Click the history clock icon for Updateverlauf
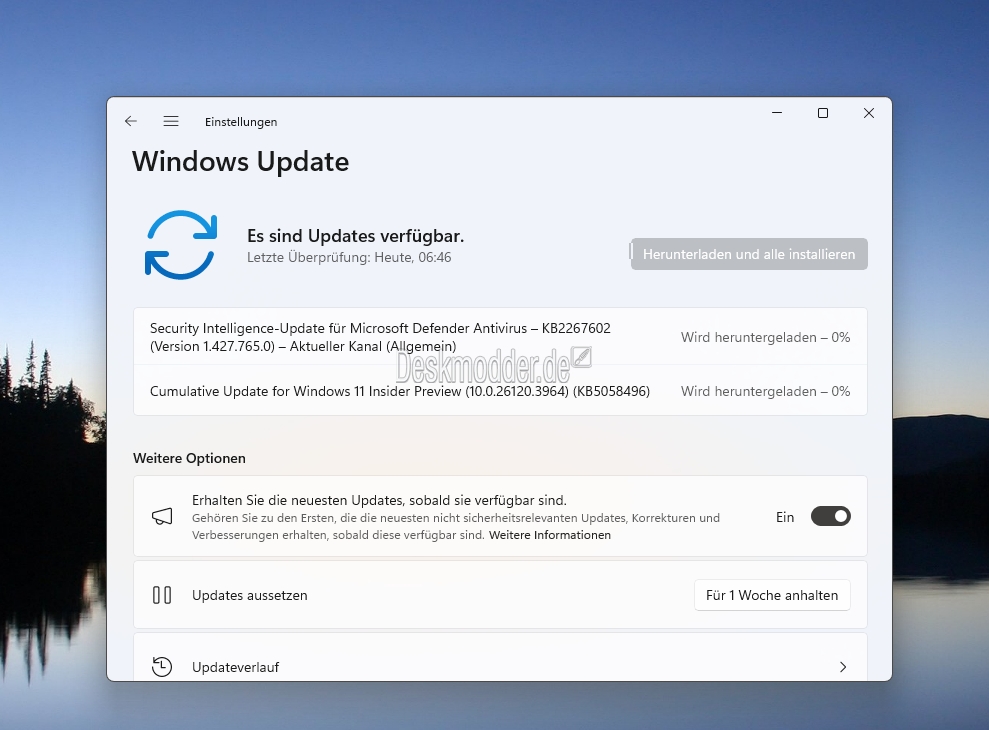989x730 pixels. (x=162, y=667)
